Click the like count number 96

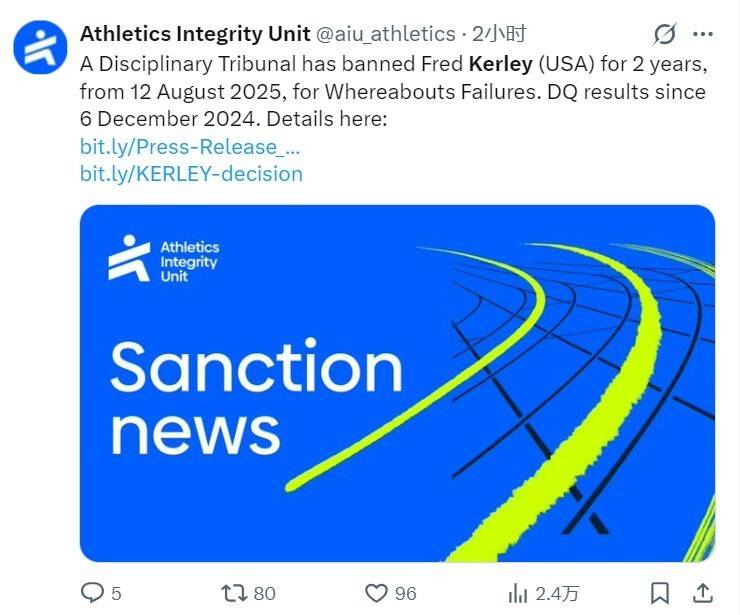click(405, 594)
